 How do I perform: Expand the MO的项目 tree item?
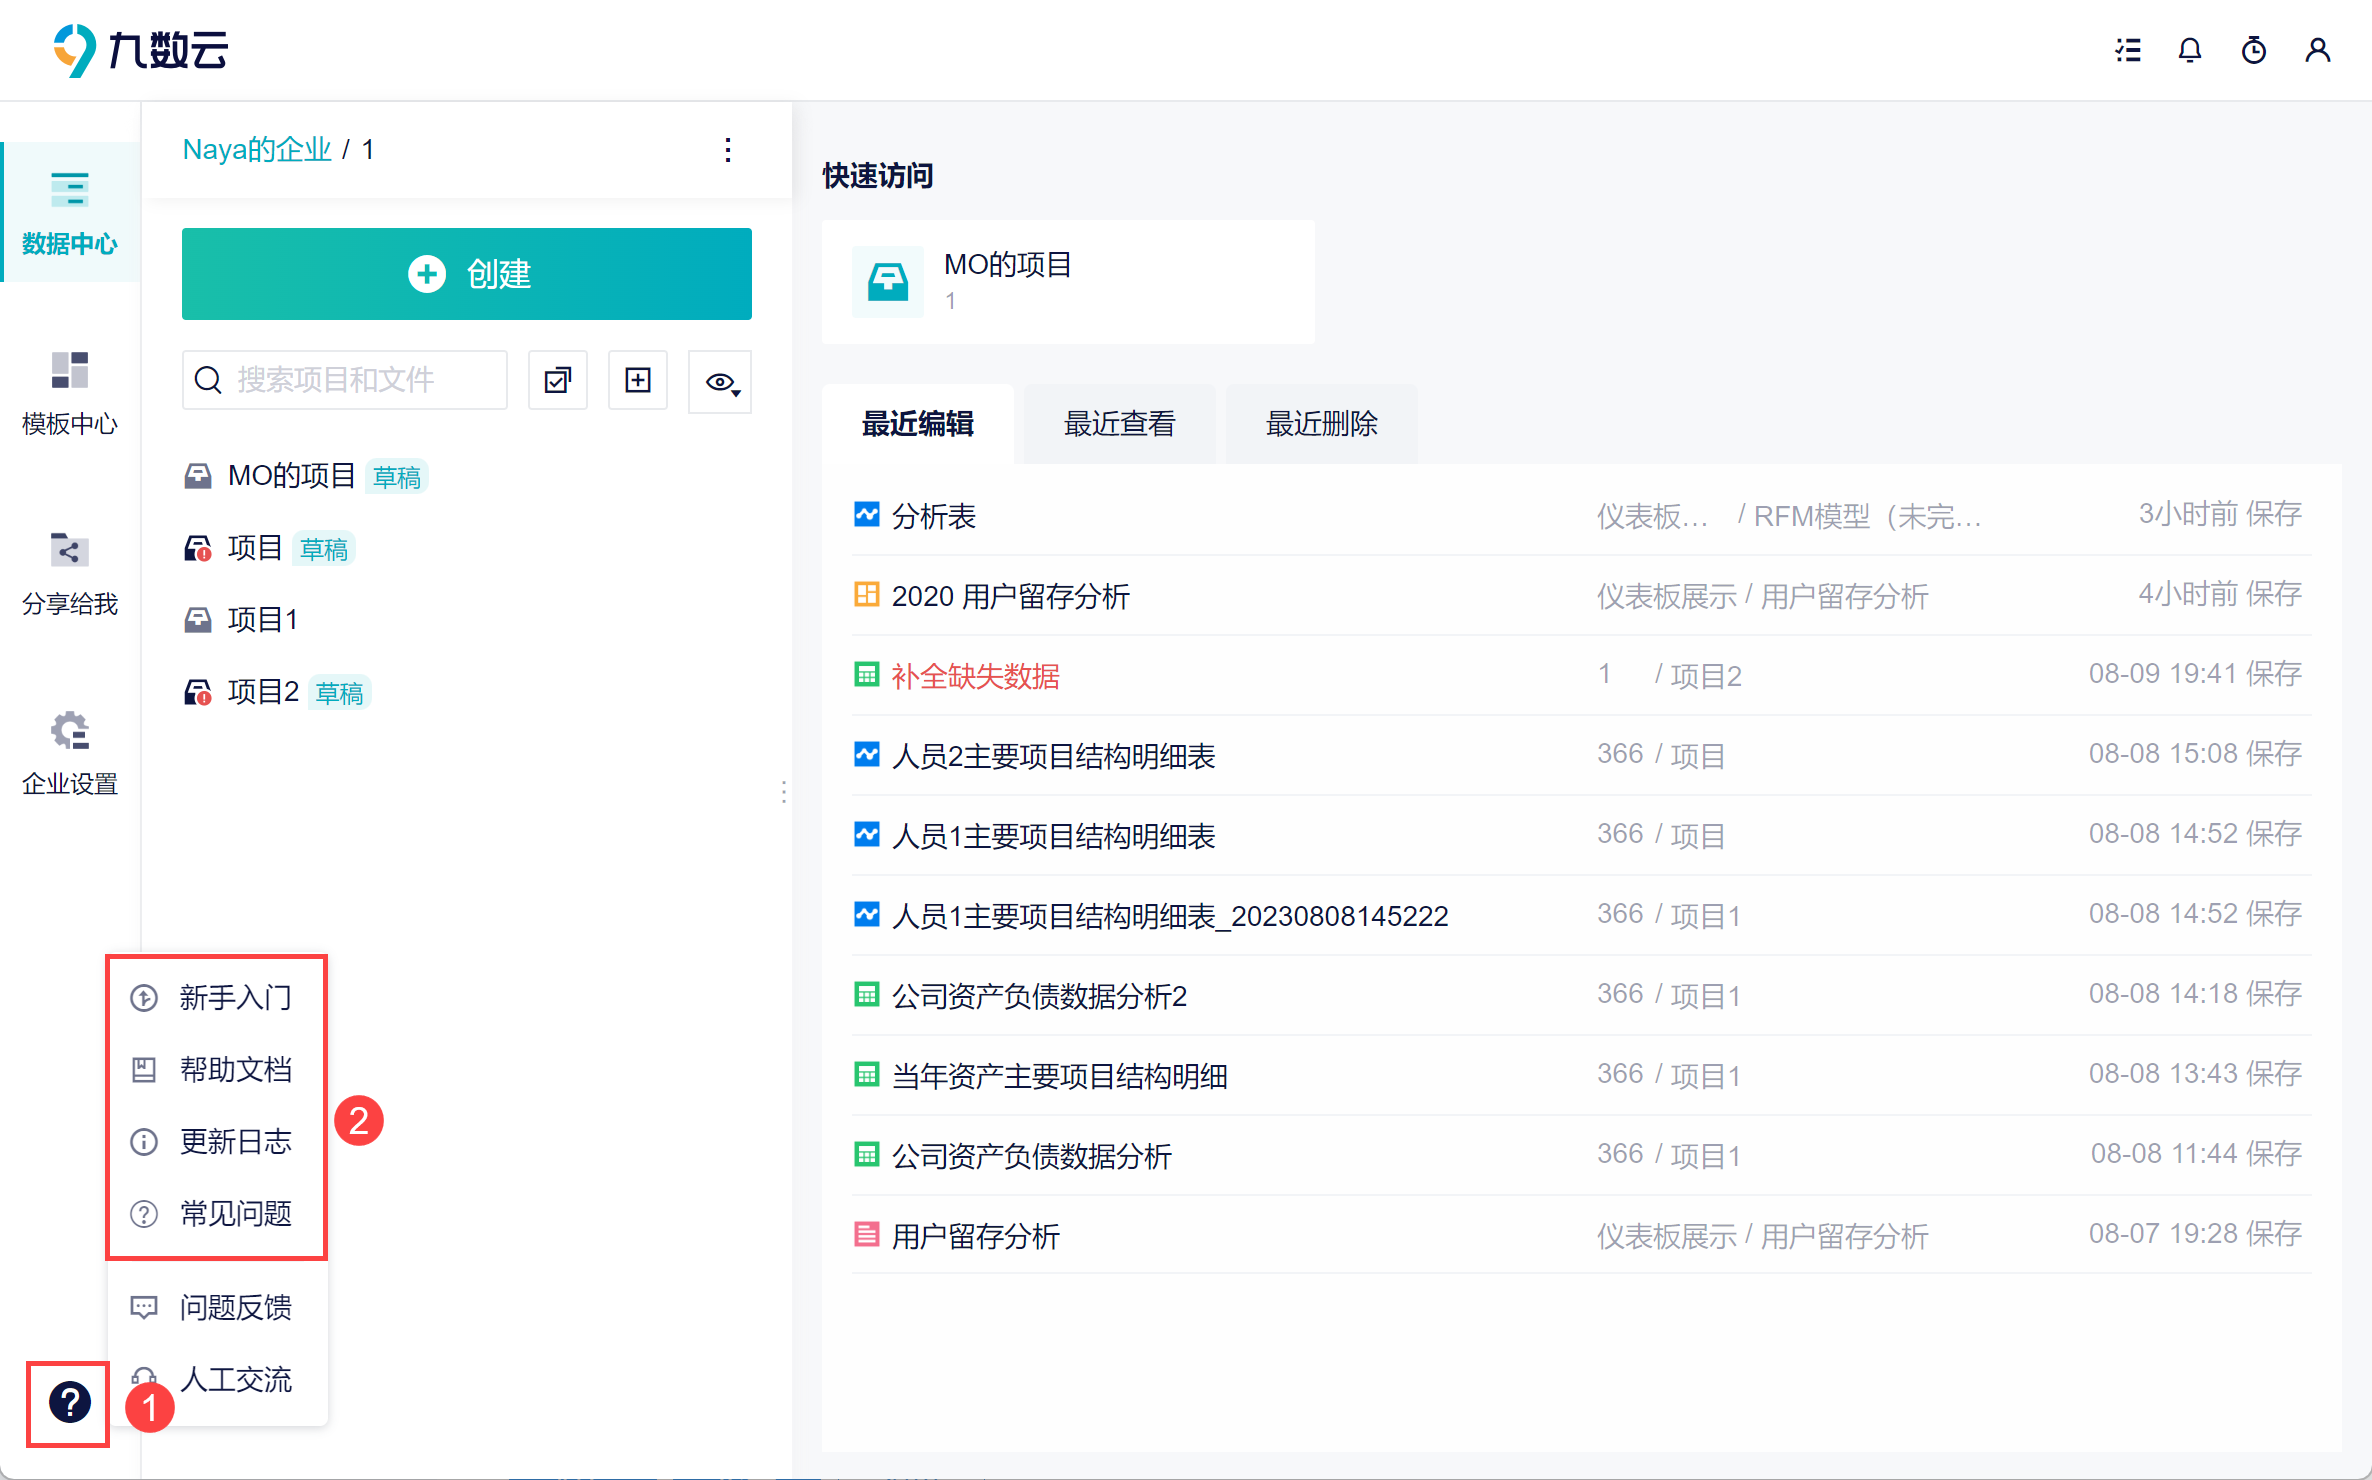point(291,476)
